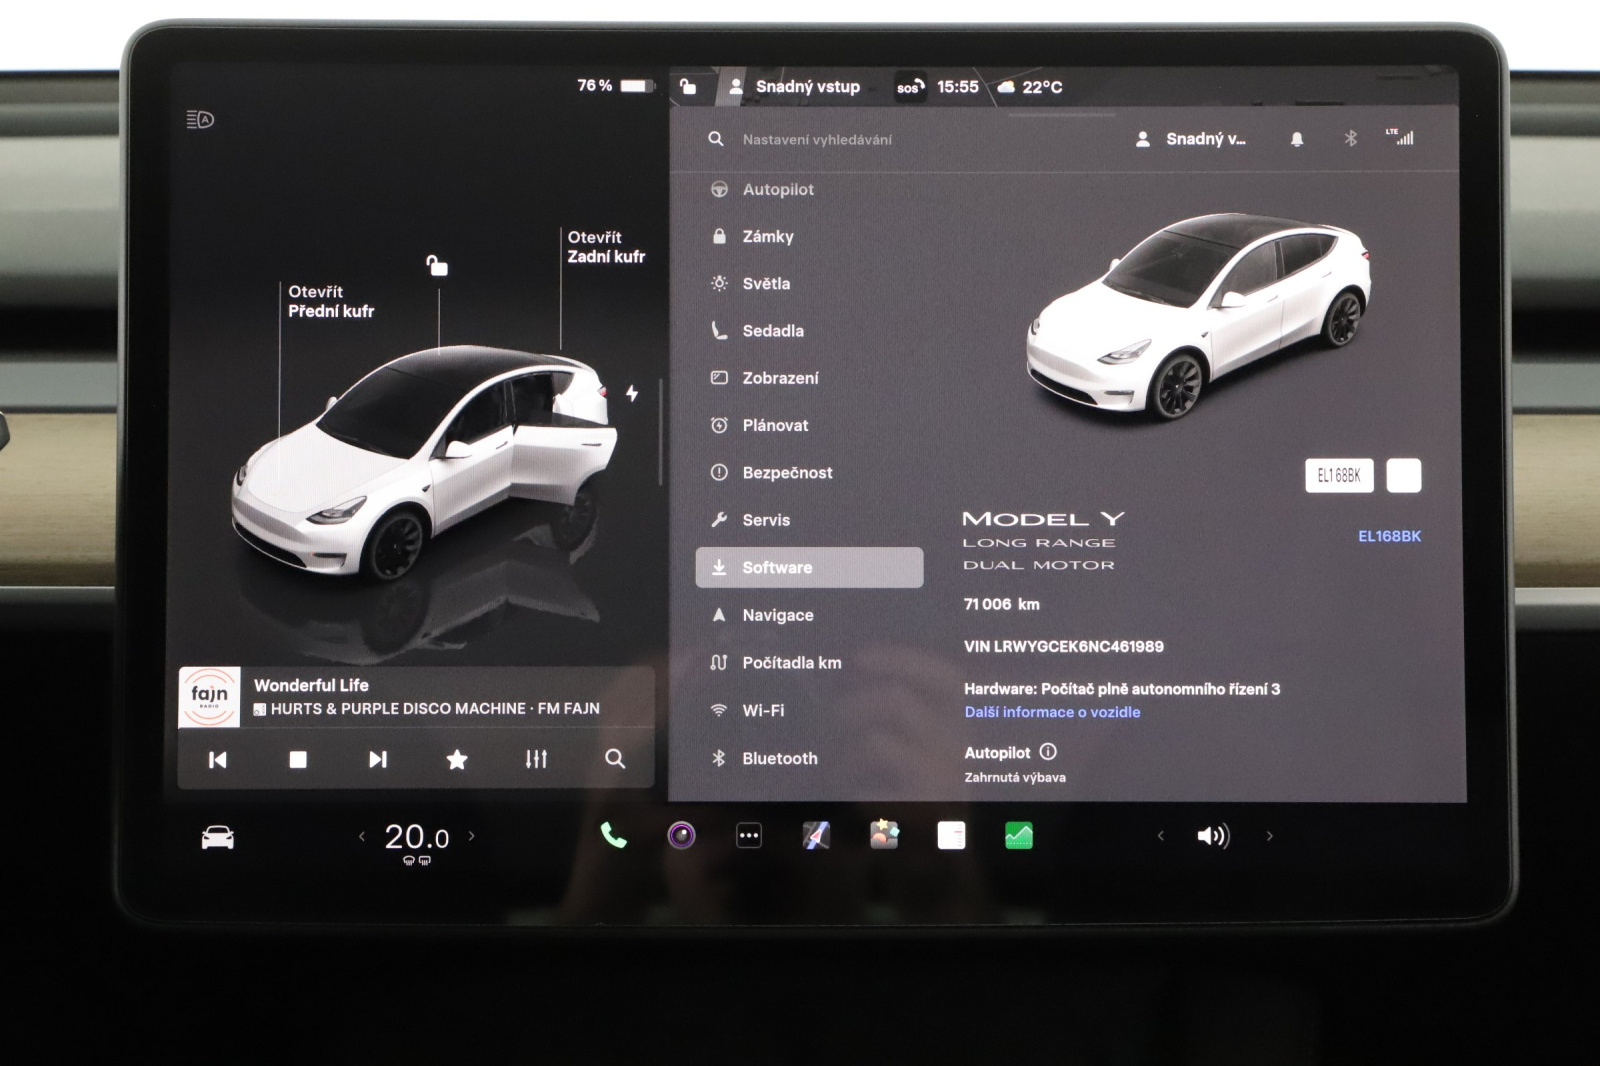The height and width of the screenshot is (1066, 1600).
Task: Open the dashcam camera app
Action: (x=681, y=835)
